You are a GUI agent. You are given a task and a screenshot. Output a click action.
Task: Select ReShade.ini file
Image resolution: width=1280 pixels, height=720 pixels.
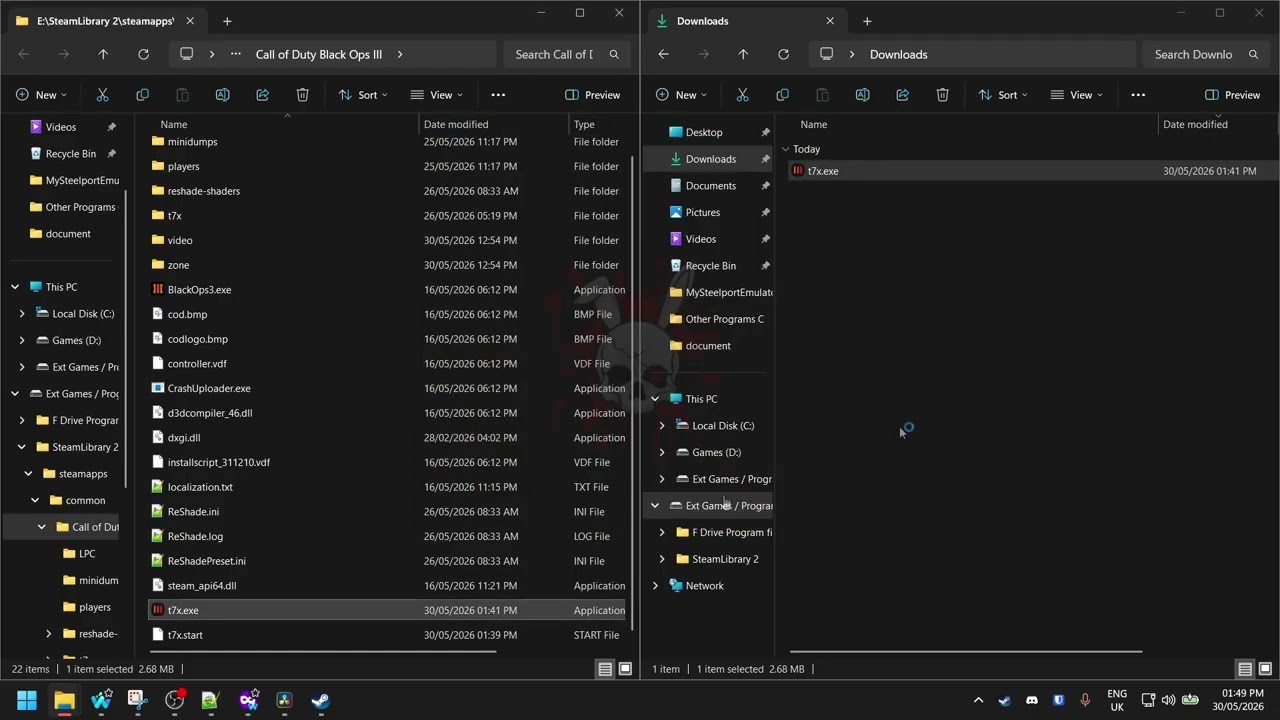(x=193, y=512)
